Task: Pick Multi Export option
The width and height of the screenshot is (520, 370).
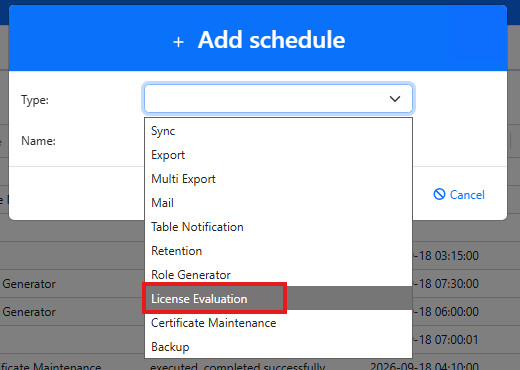Action: pos(278,179)
